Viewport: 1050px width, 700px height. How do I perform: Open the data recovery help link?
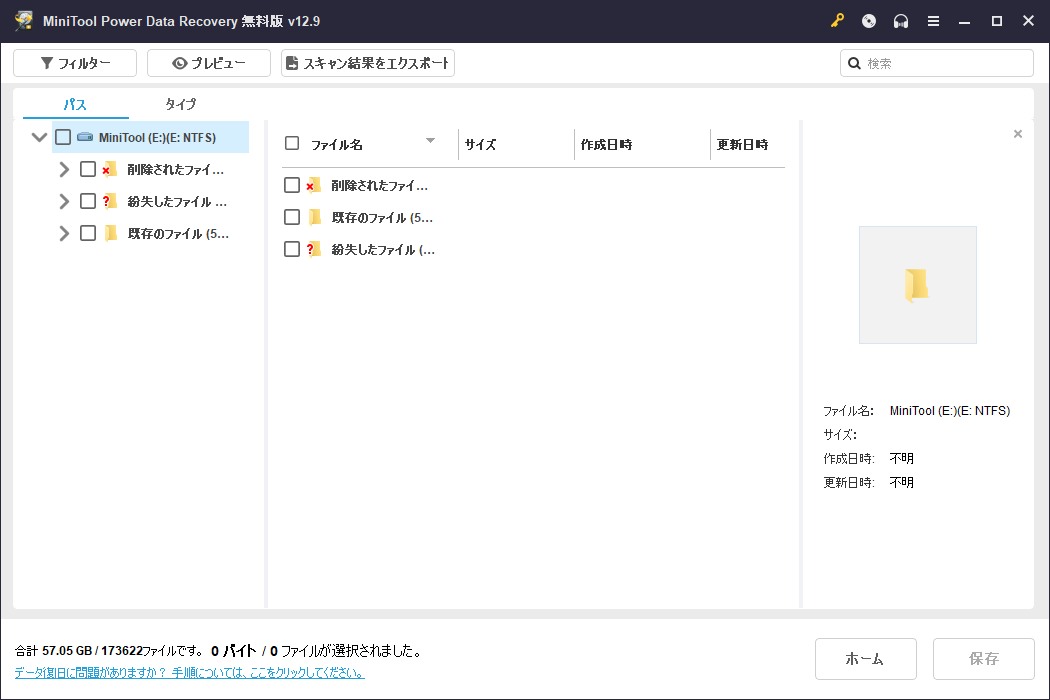(x=190, y=673)
